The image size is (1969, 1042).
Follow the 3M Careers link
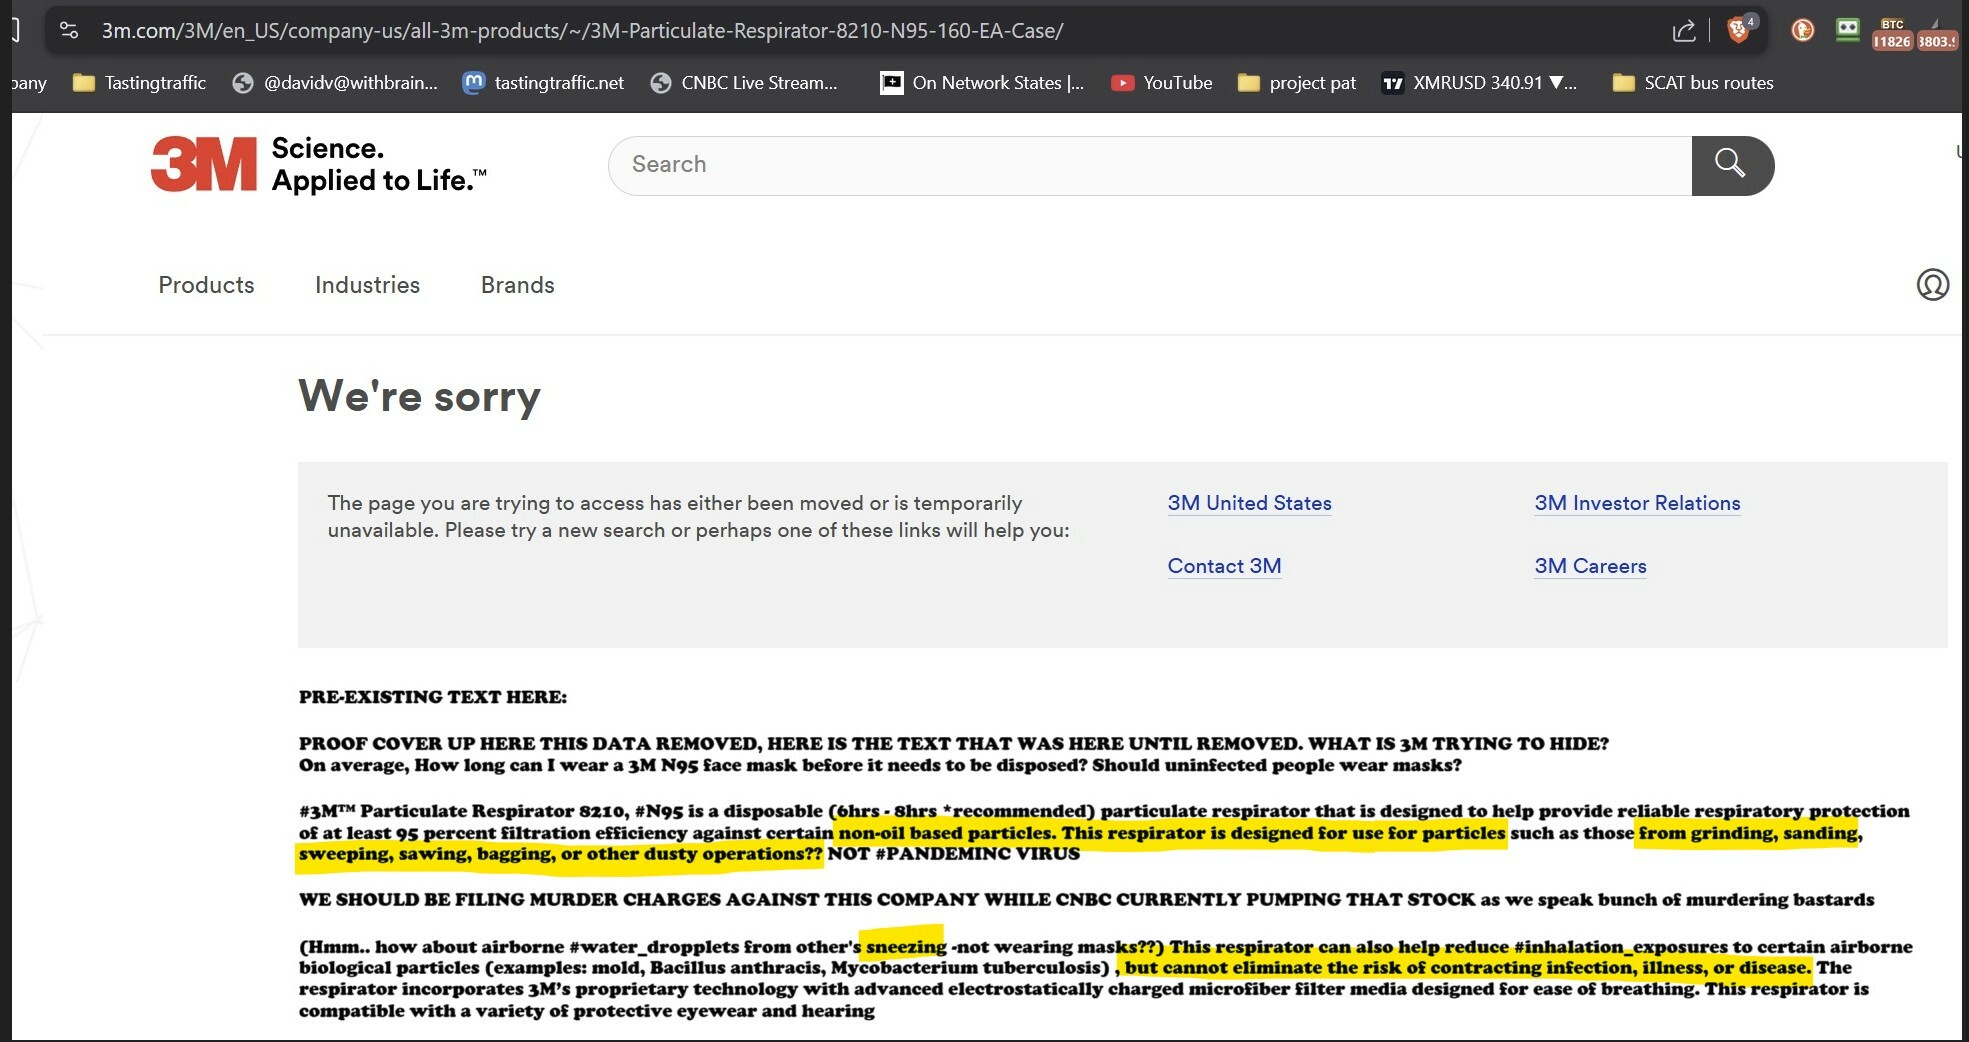coord(1590,566)
